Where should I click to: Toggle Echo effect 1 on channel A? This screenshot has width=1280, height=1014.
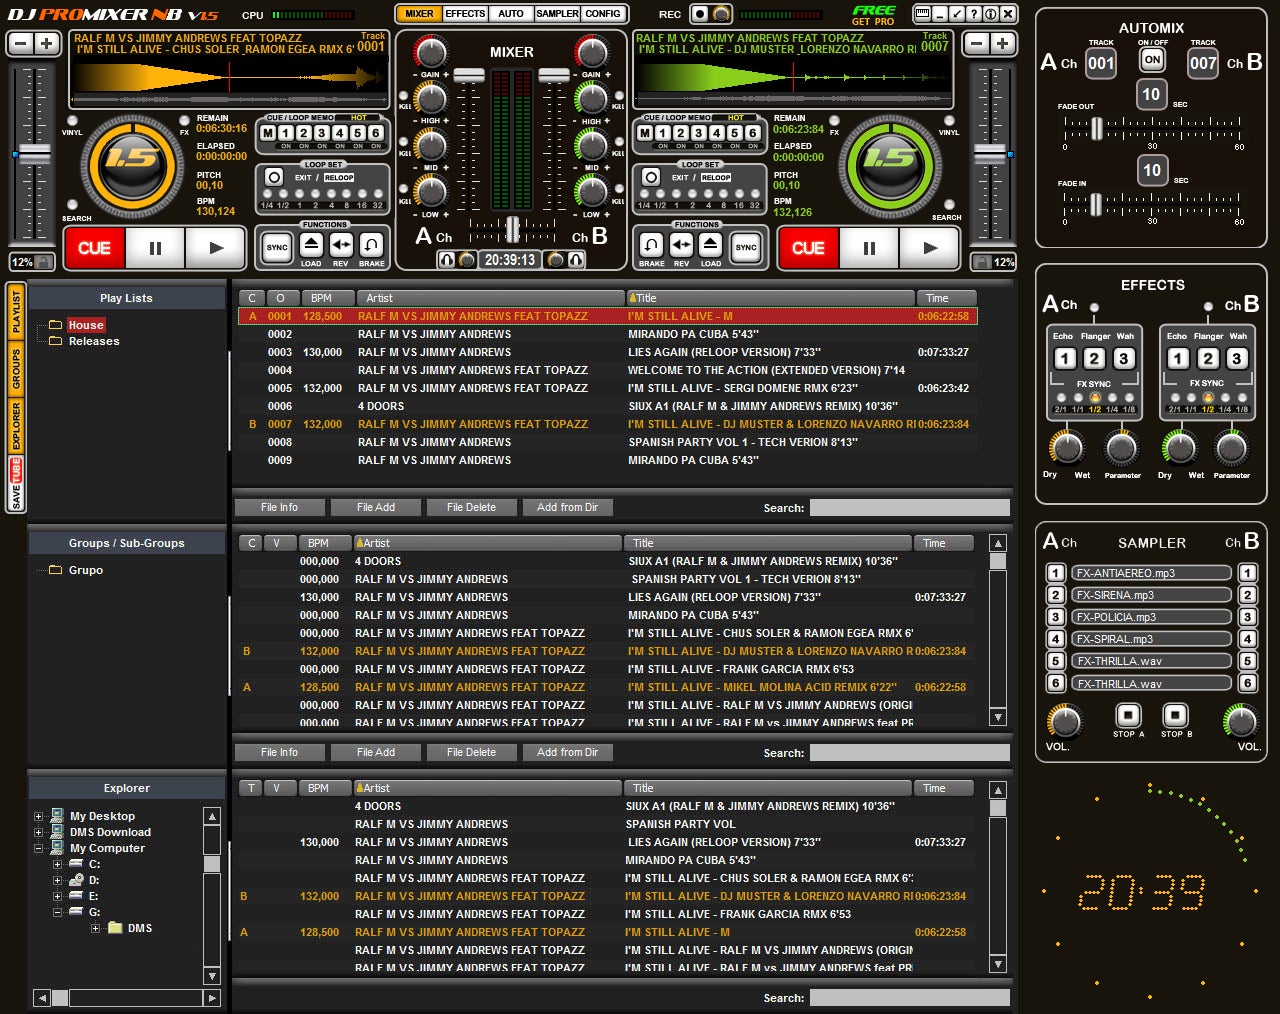click(x=1065, y=359)
